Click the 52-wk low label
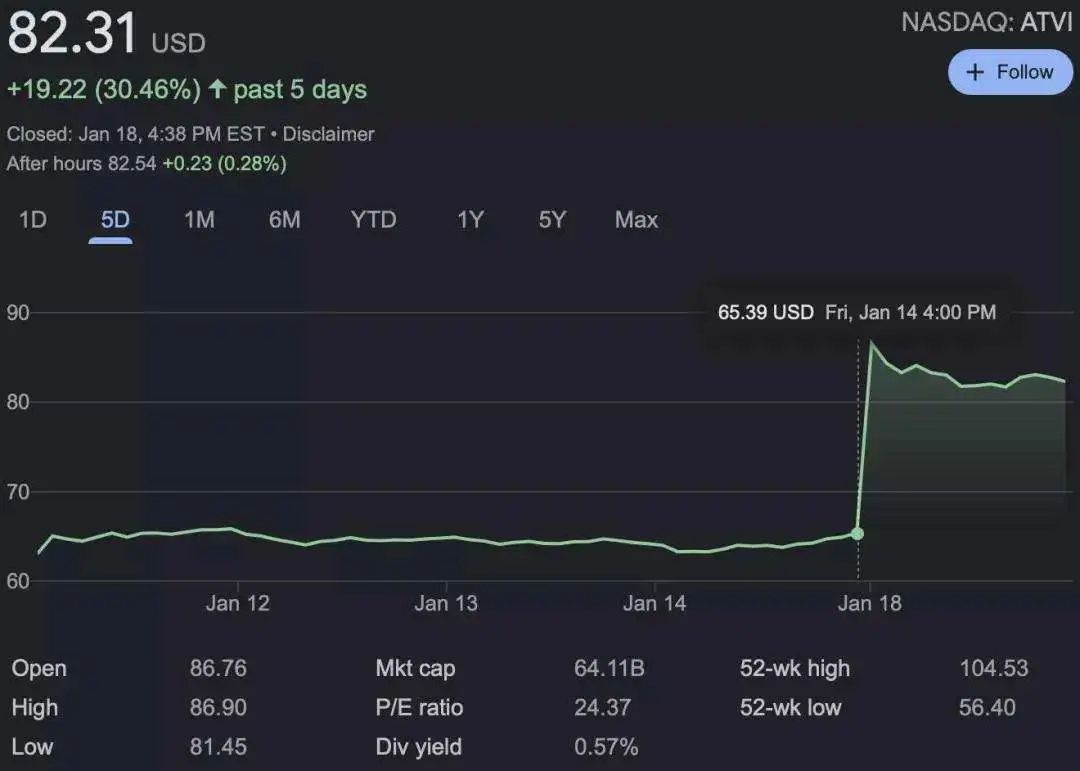The image size is (1080, 771). pos(791,707)
